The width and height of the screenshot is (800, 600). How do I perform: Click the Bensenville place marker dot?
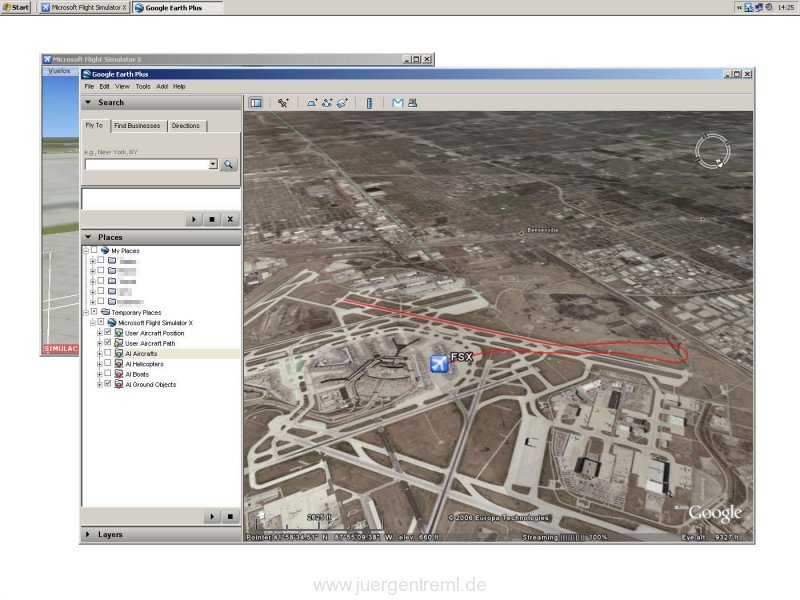pos(521,233)
